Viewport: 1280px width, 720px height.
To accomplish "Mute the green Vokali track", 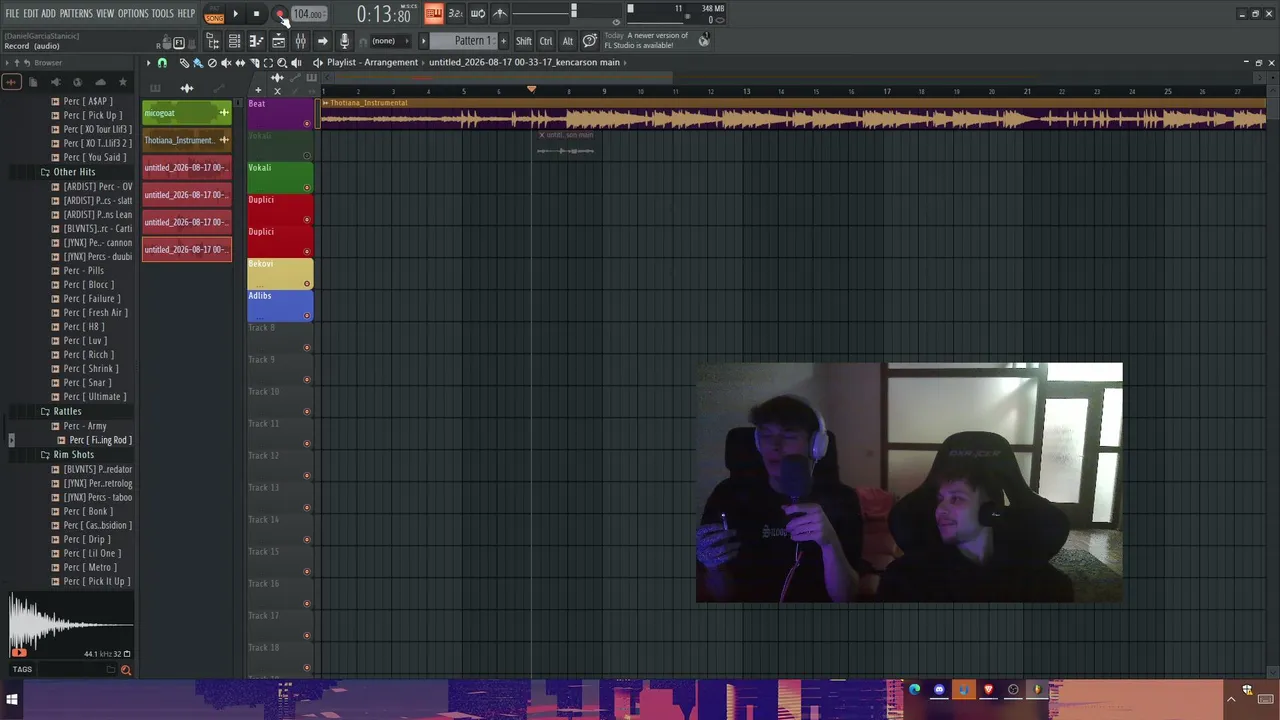I will click(307, 187).
